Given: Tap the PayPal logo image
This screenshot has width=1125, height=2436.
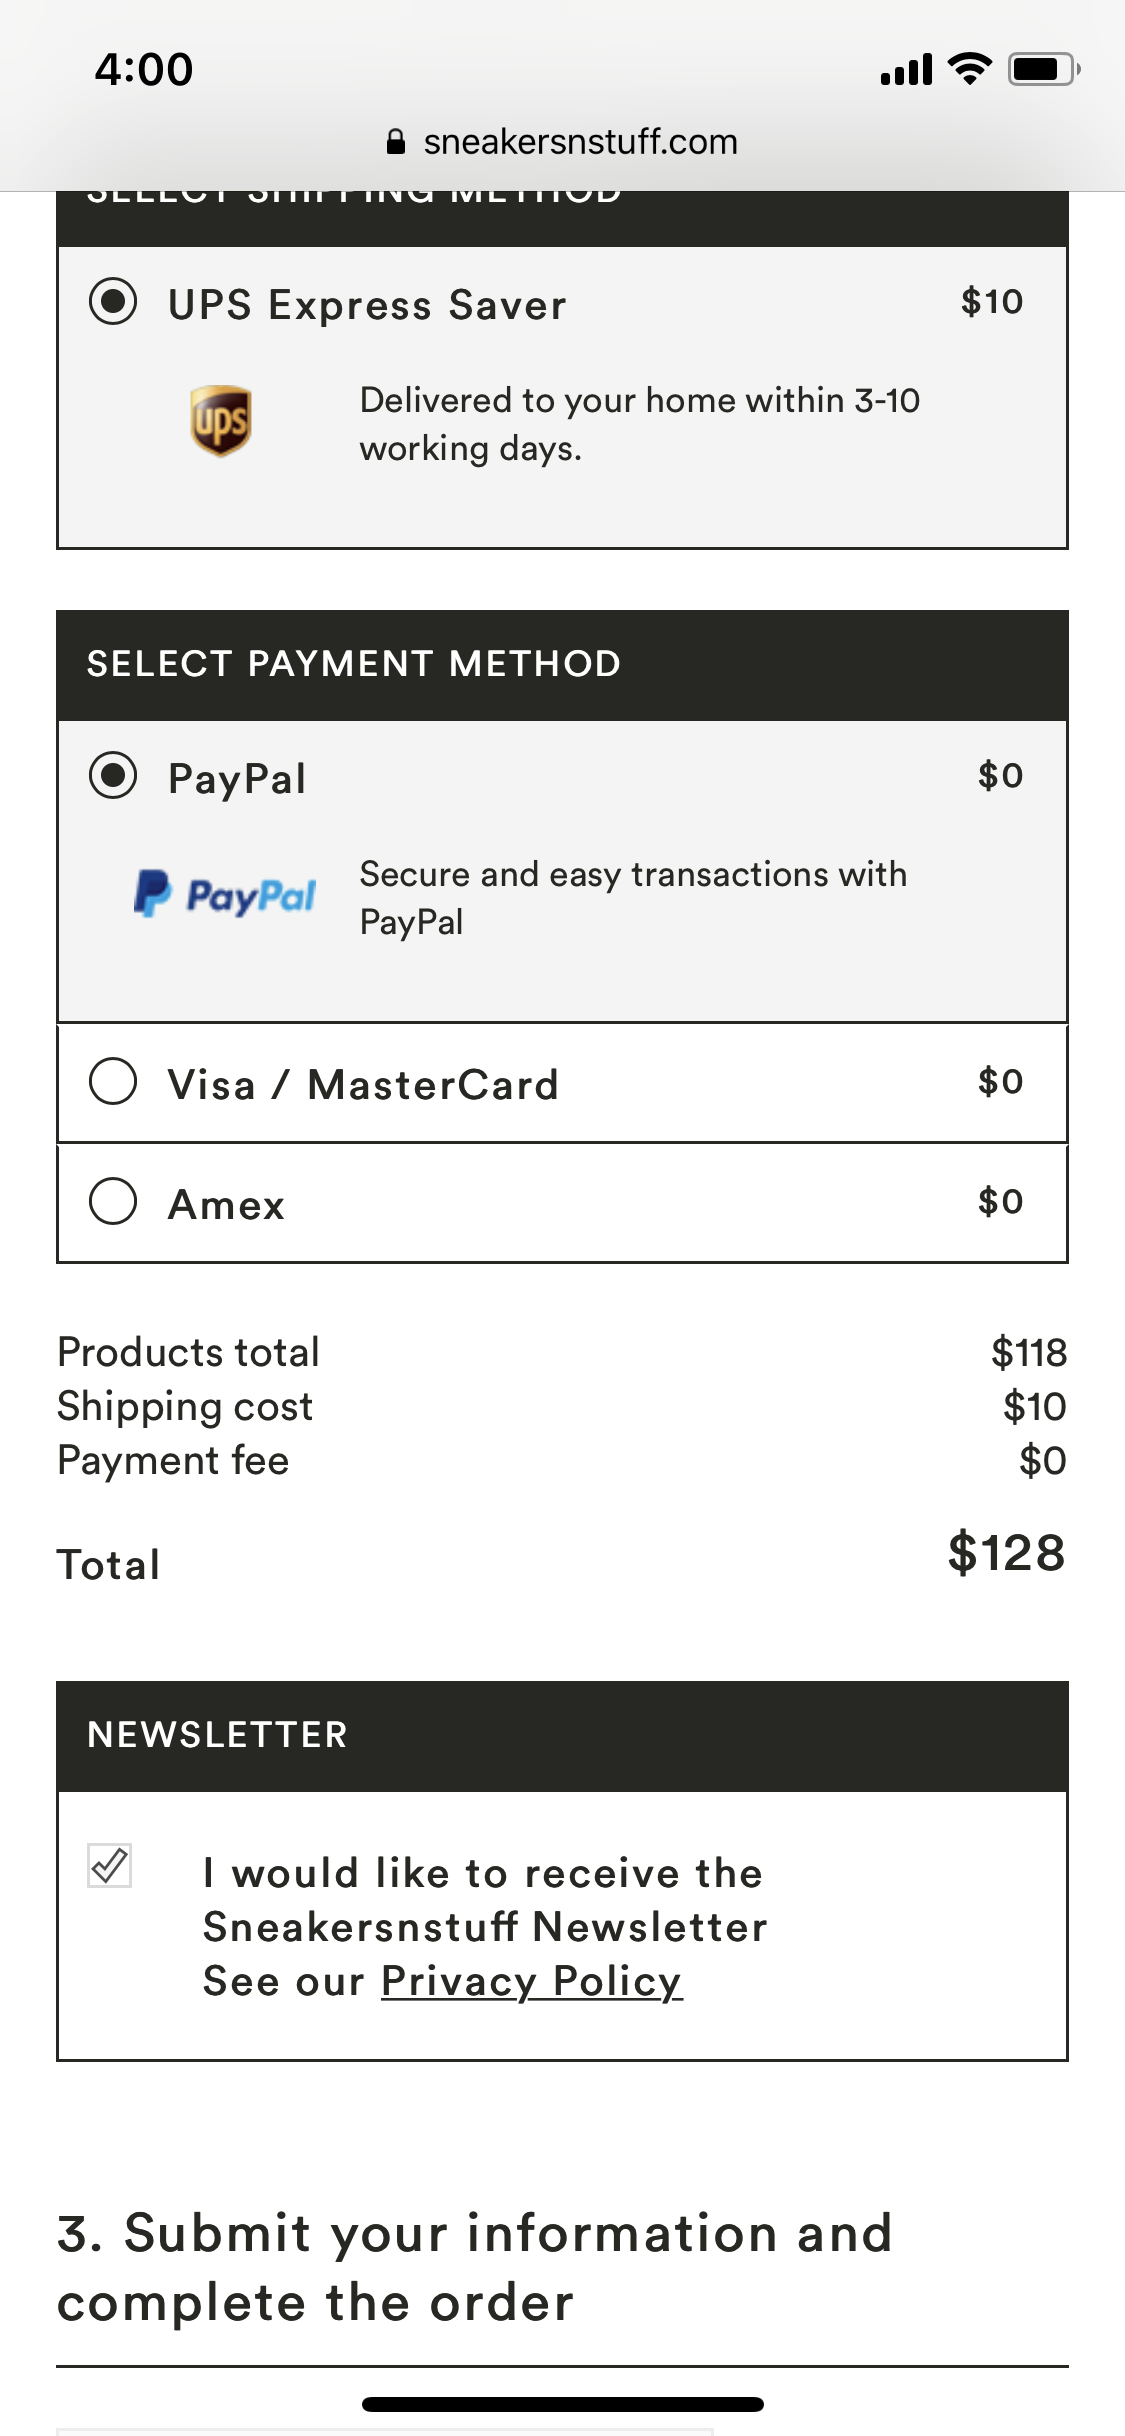Looking at the screenshot, I should click(x=225, y=894).
